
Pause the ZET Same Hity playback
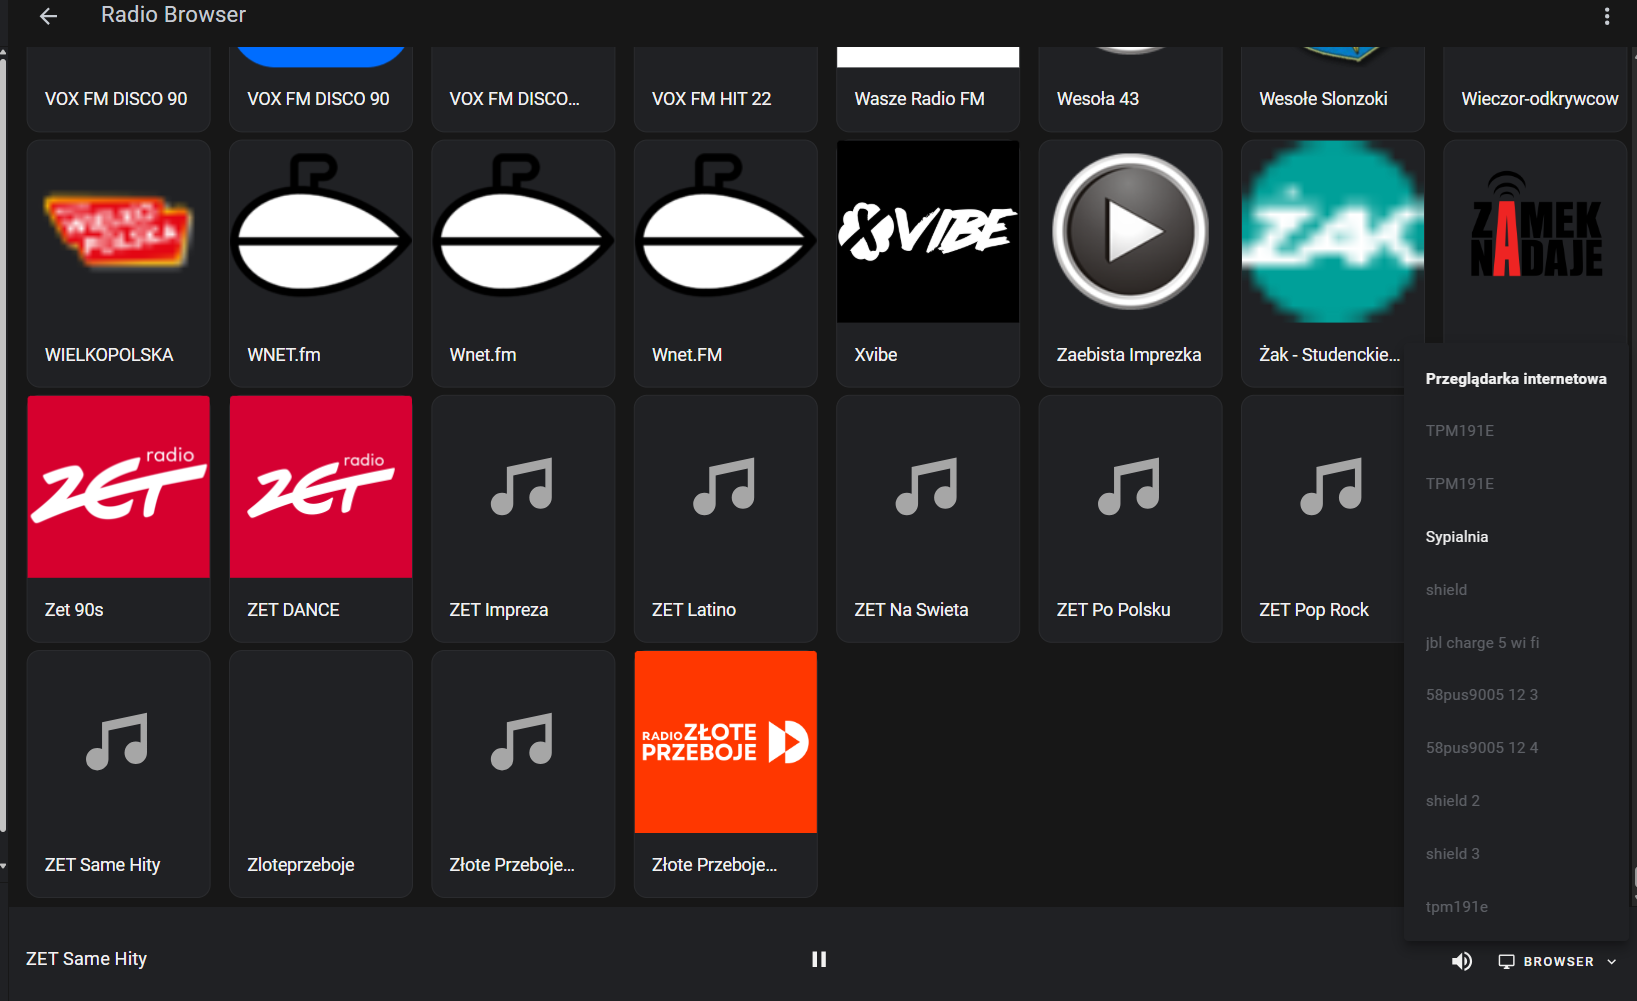819,959
